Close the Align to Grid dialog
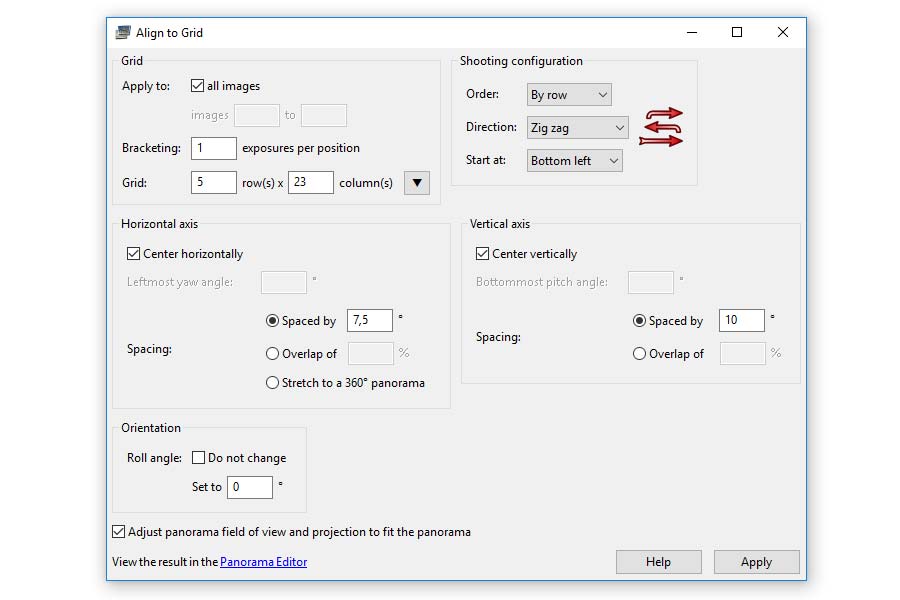The height and width of the screenshot is (600, 900). pos(783,32)
